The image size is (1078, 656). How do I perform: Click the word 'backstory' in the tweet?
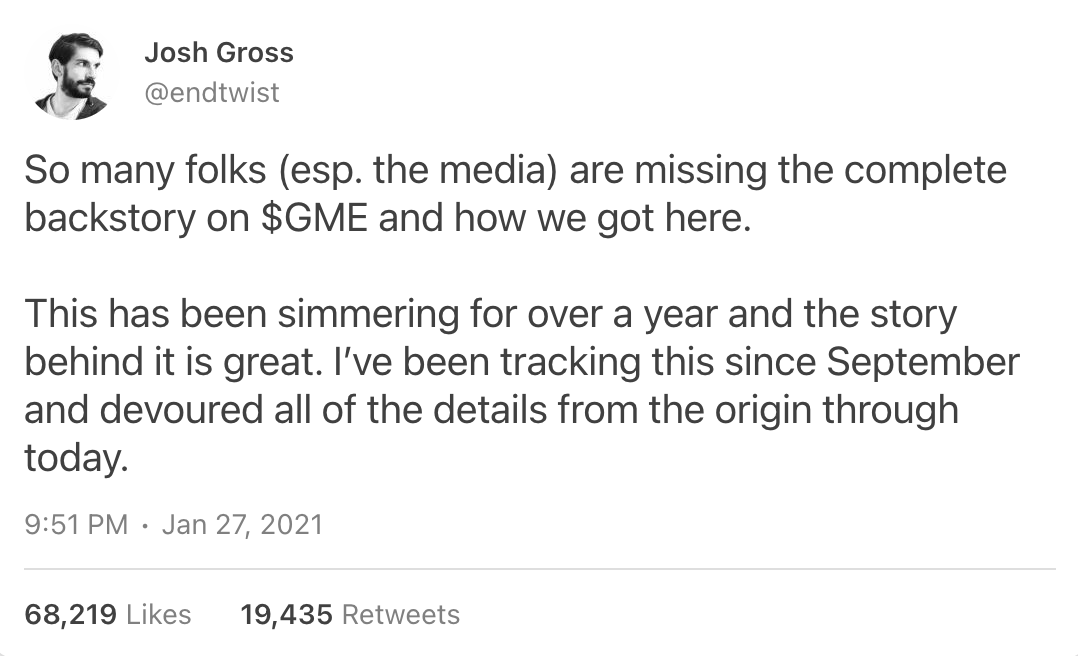click(x=110, y=219)
